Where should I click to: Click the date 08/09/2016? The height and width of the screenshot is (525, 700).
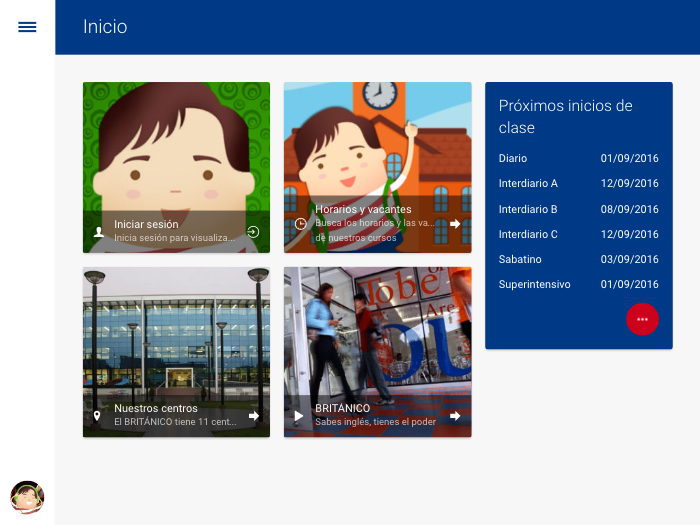629,209
